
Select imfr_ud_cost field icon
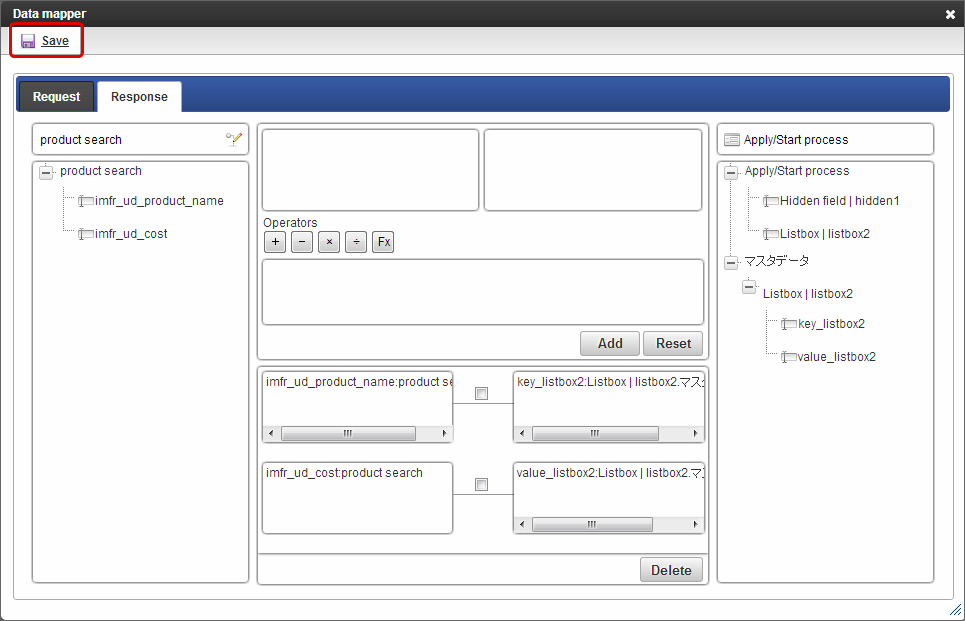(86, 234)
